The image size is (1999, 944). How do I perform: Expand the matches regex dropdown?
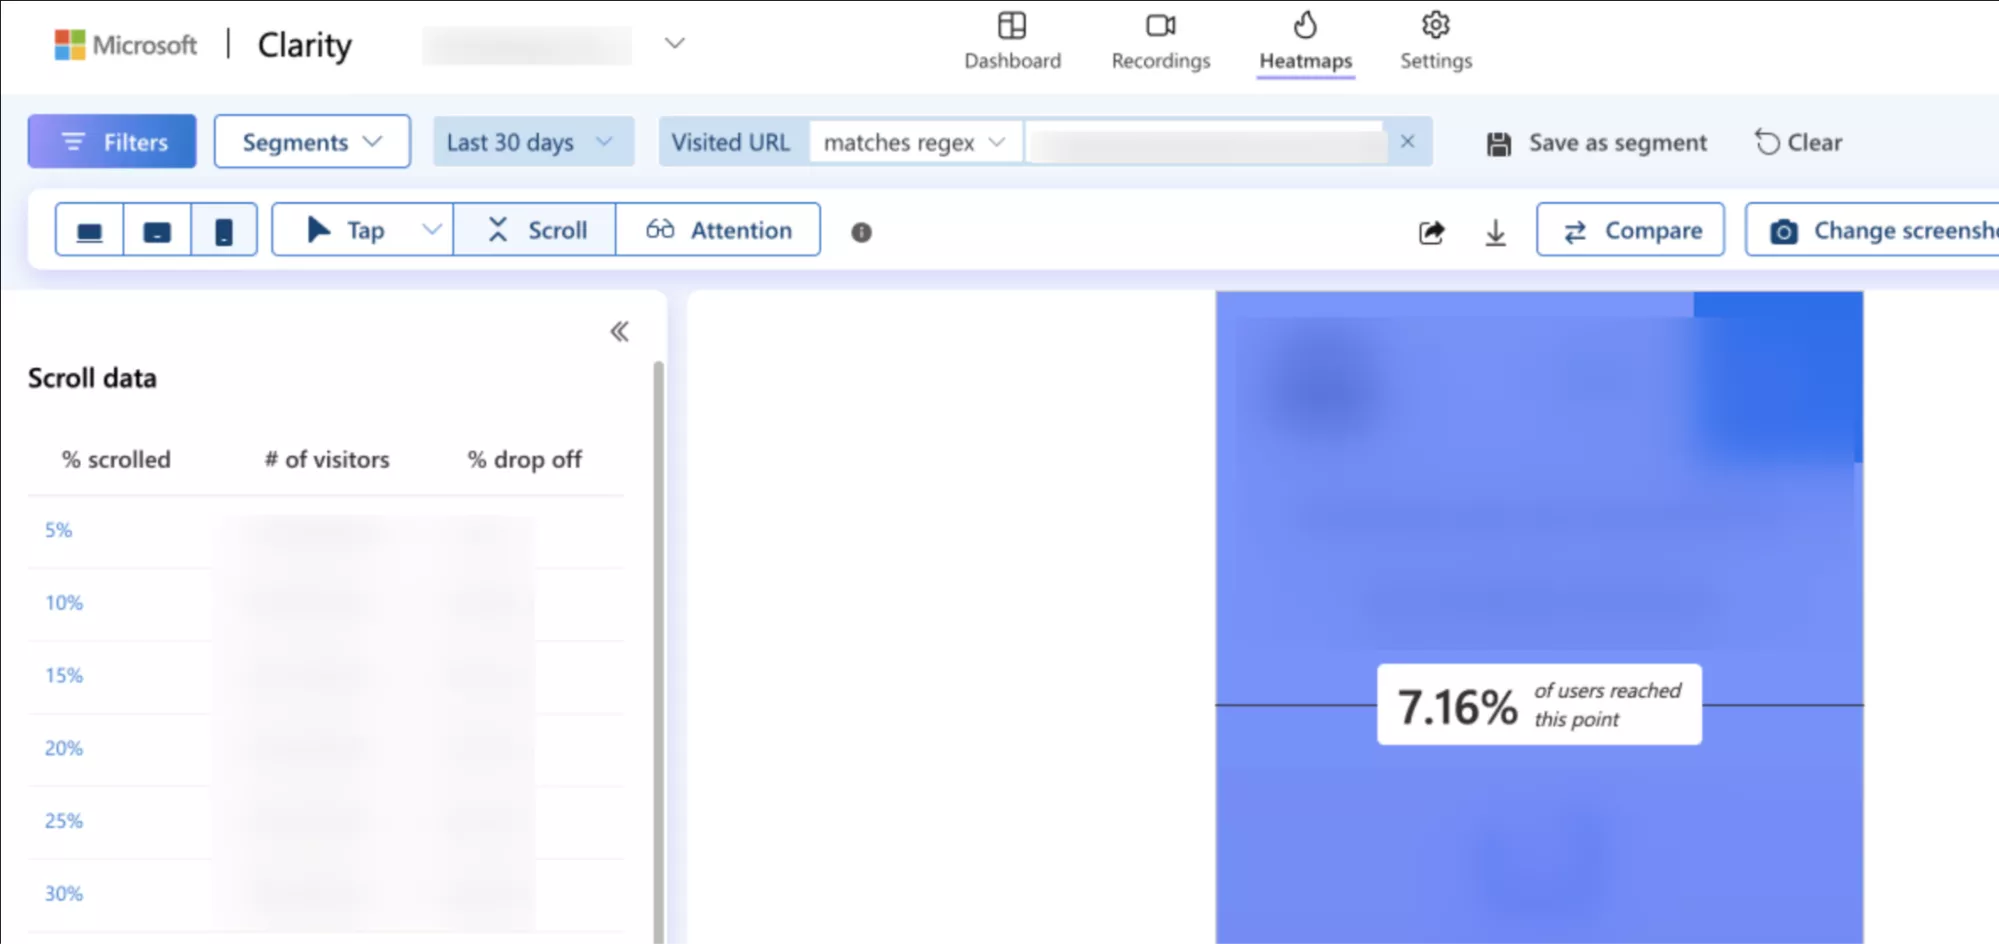pos(914,142)
